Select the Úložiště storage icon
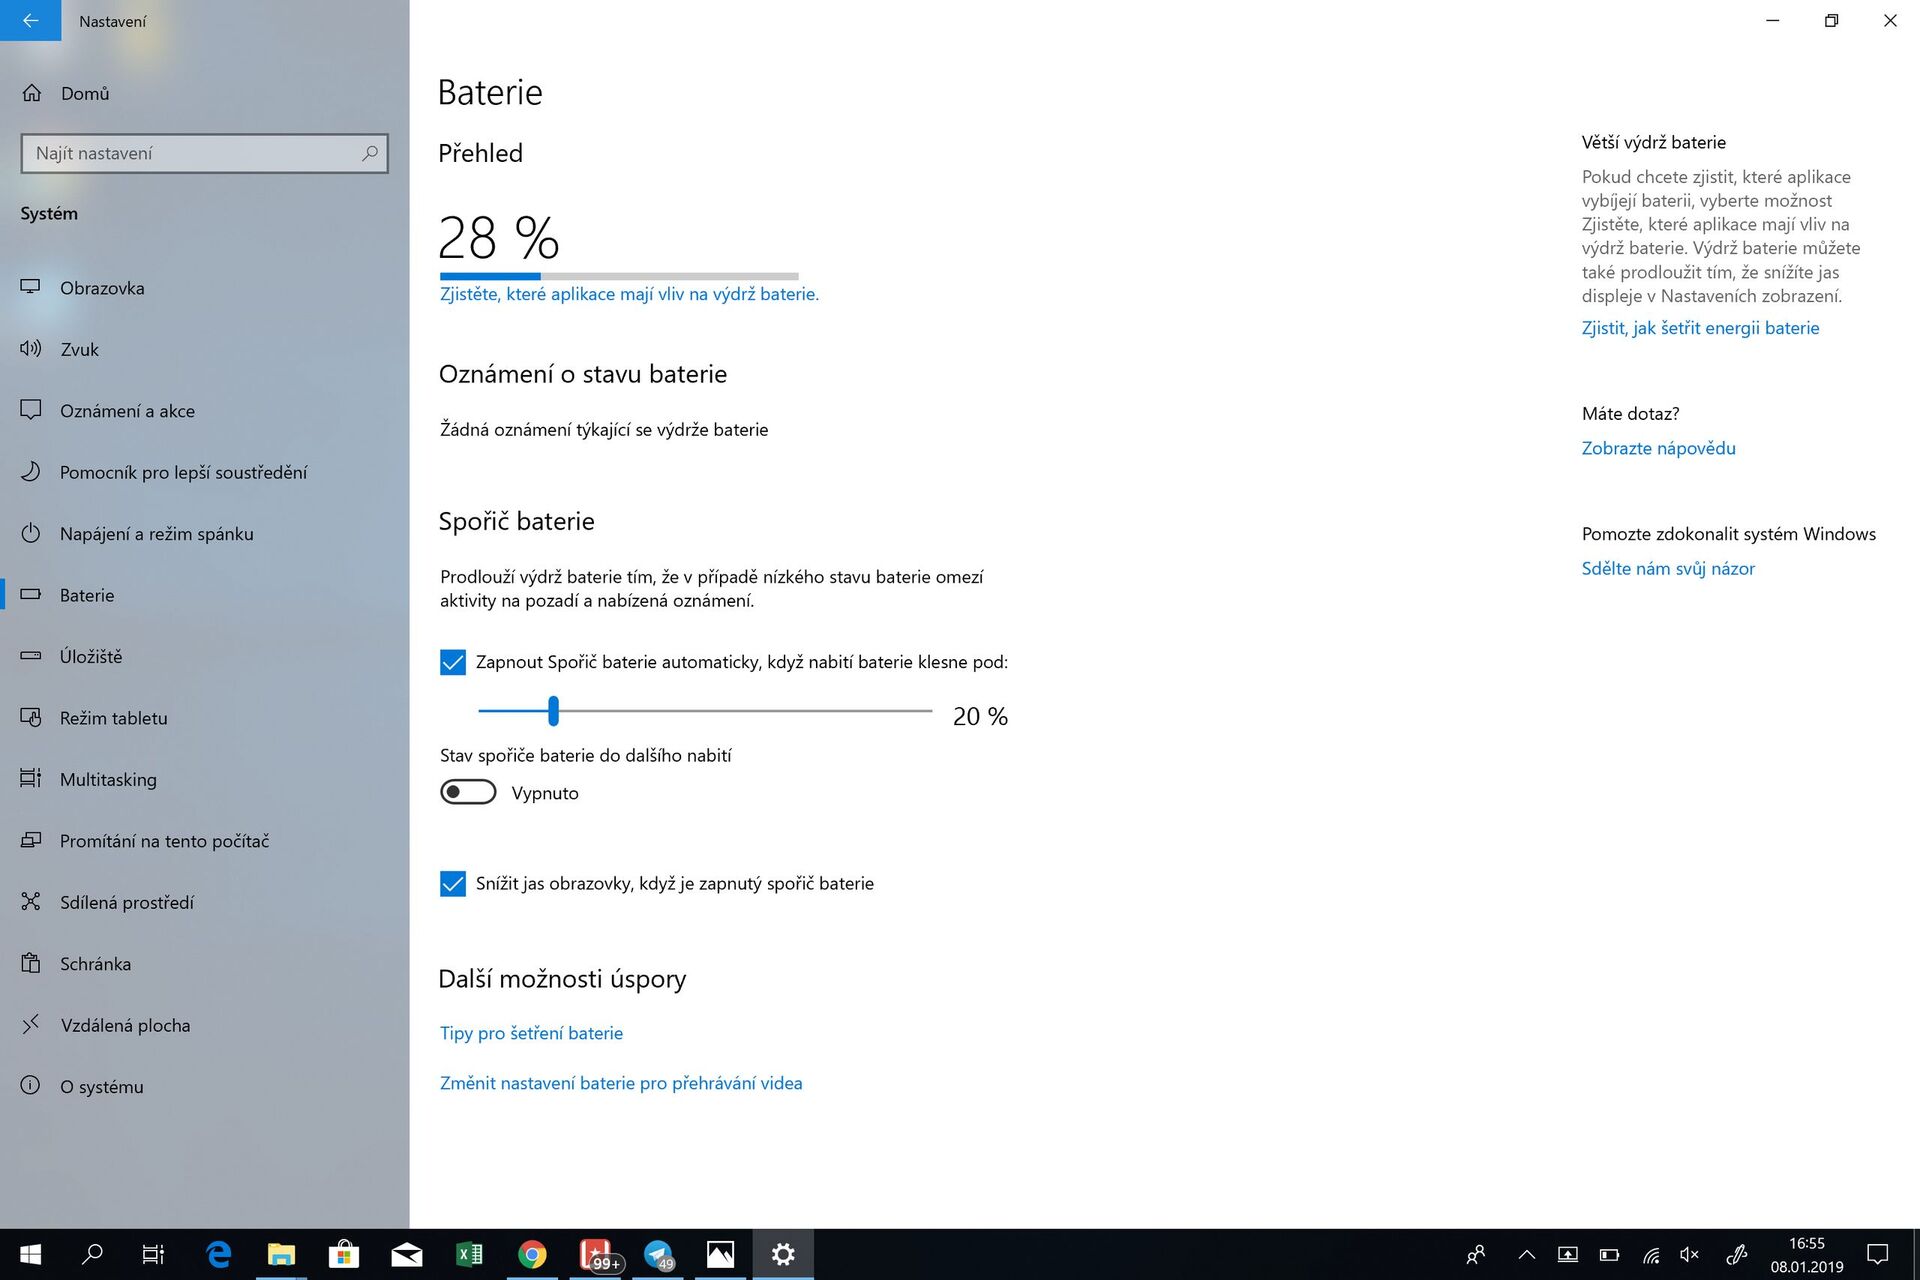Viewport: 1920px width, 1280px height. pyautogui.click(x=31, y=656)
